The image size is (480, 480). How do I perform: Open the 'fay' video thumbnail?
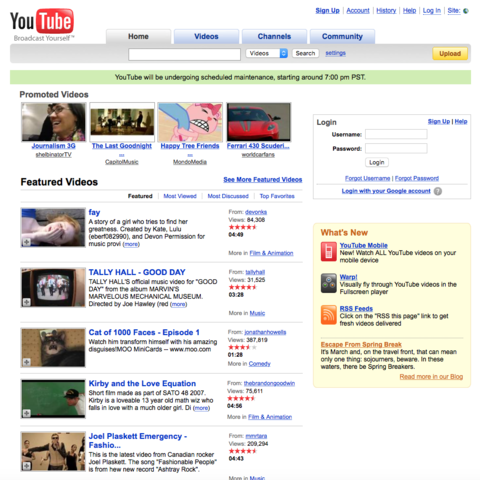(x=53, y=228)
